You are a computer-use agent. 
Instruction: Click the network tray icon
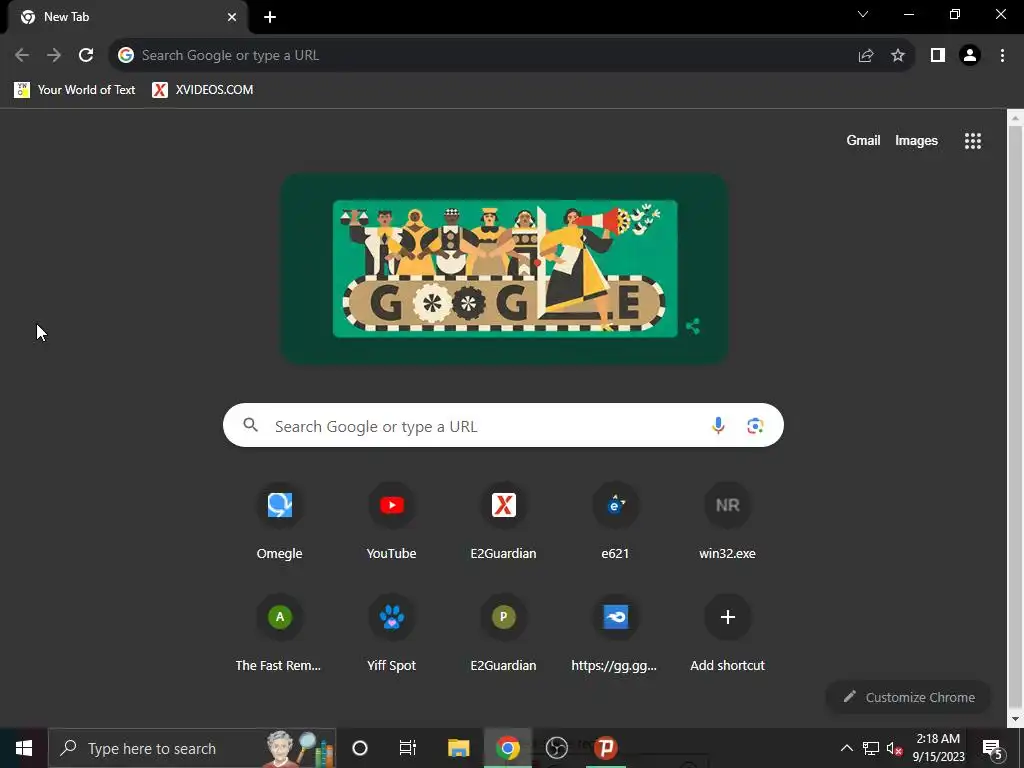point(871,748)
